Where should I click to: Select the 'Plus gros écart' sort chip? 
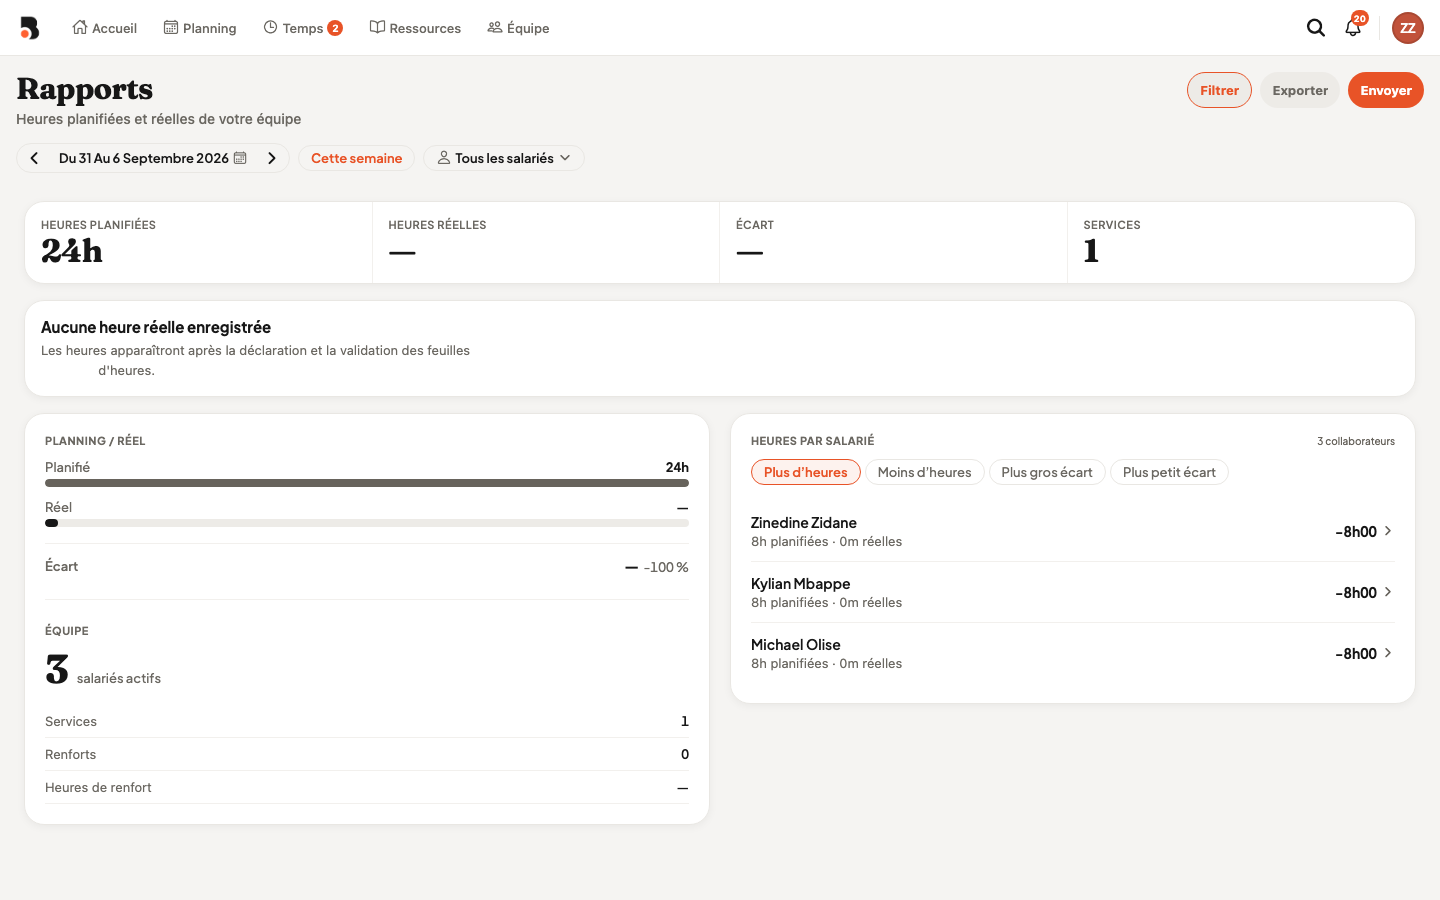[1047, 472]
